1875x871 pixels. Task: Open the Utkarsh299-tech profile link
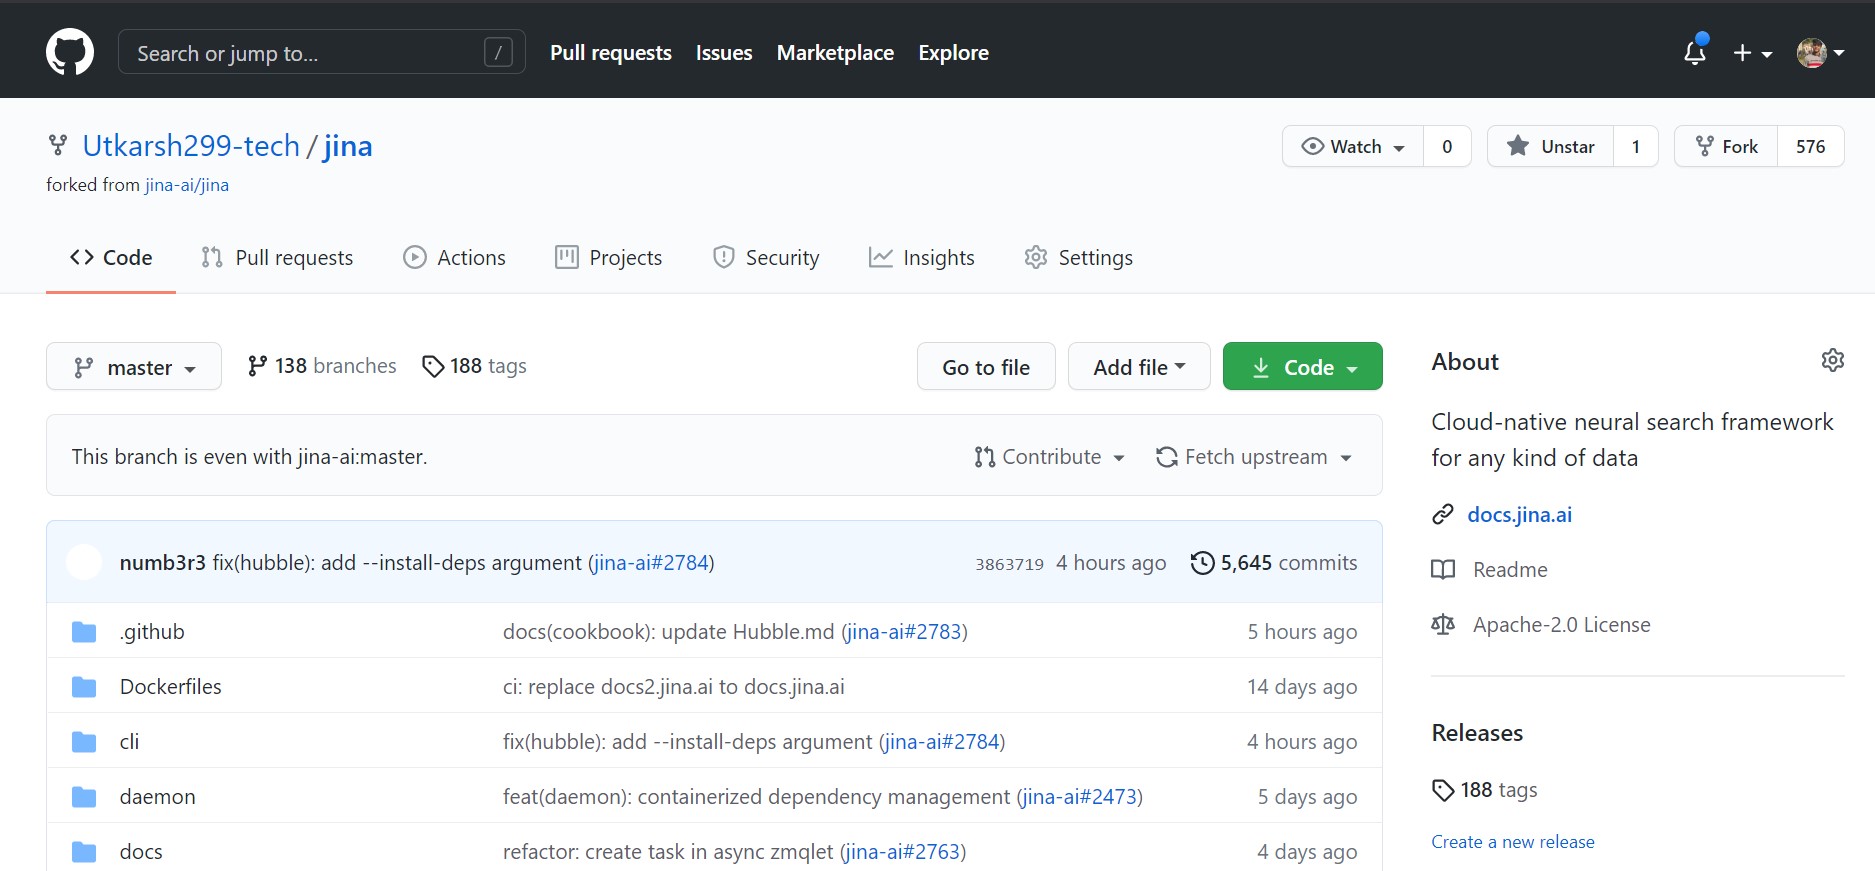pyautogui.click(x=191, y=146)
